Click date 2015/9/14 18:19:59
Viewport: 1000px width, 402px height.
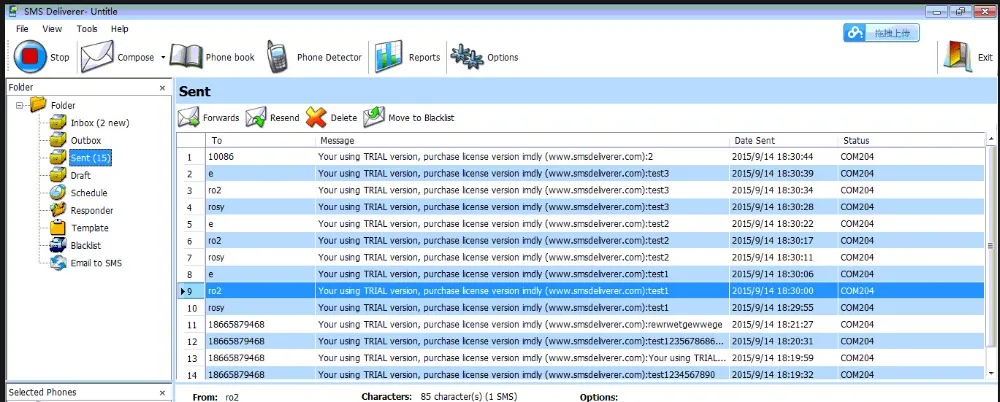pos(772,358)
